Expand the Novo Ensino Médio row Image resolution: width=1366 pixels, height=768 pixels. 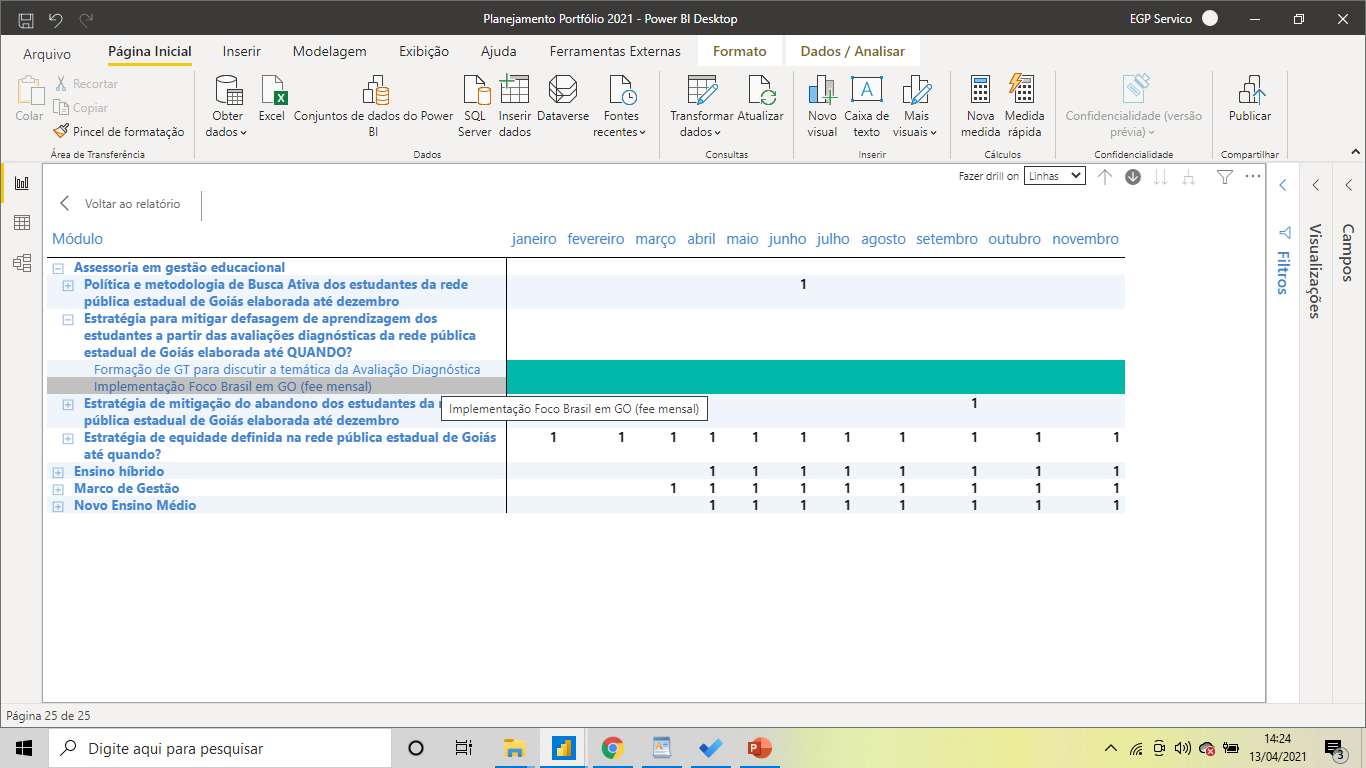58,506
